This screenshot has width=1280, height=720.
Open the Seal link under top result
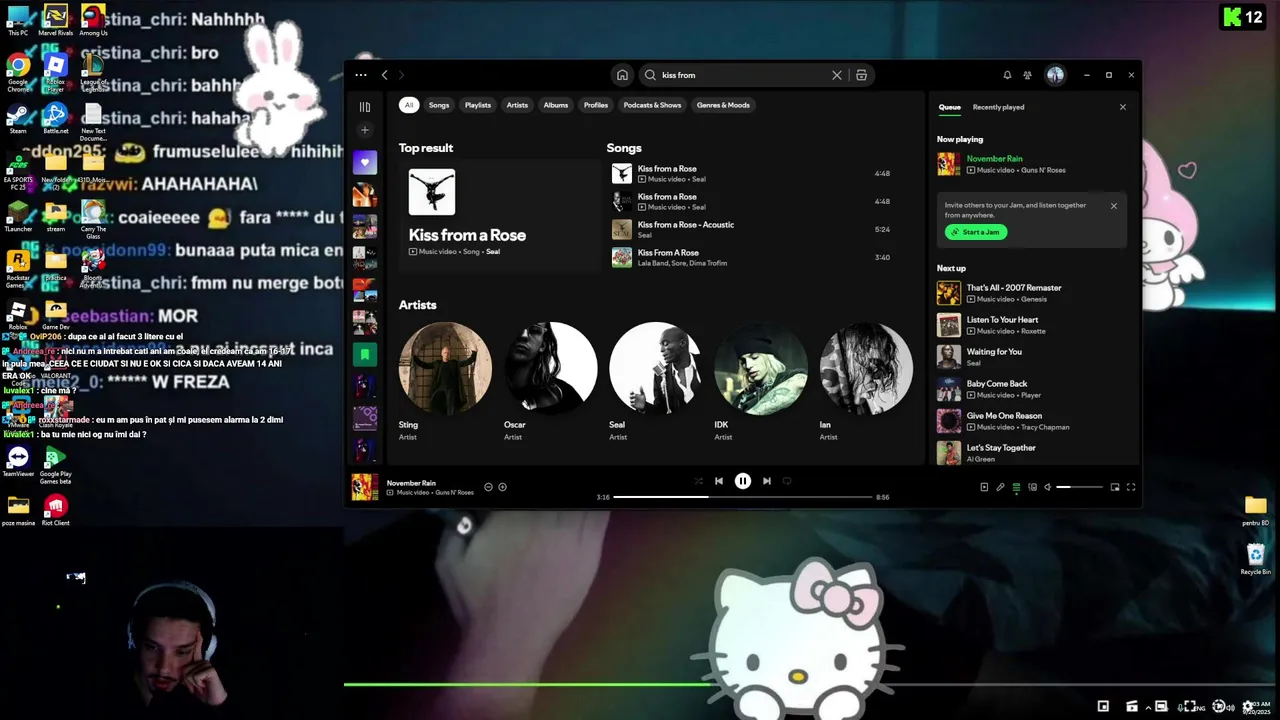click(493, 252)
